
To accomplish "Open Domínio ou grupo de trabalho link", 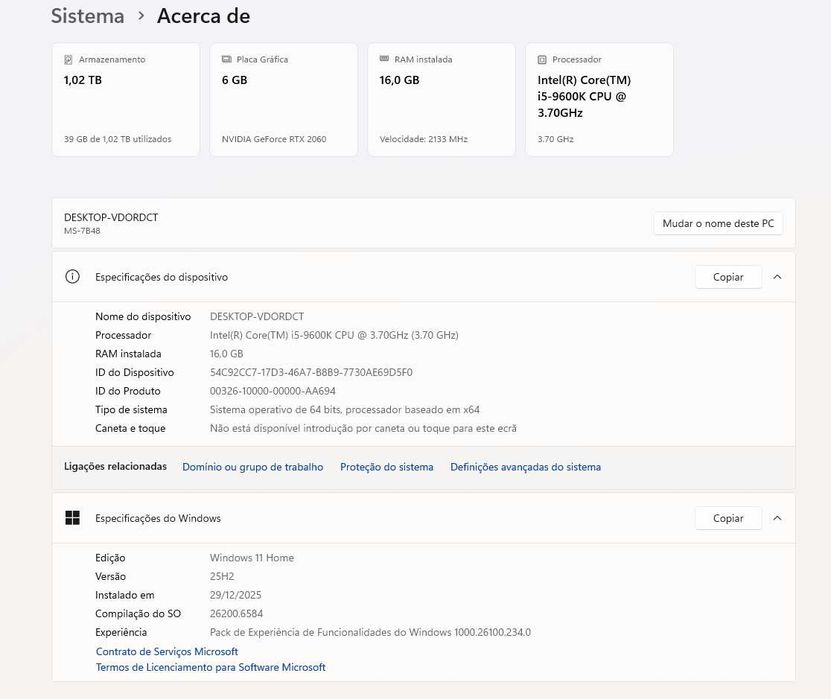I will click(x=253, y=467).
